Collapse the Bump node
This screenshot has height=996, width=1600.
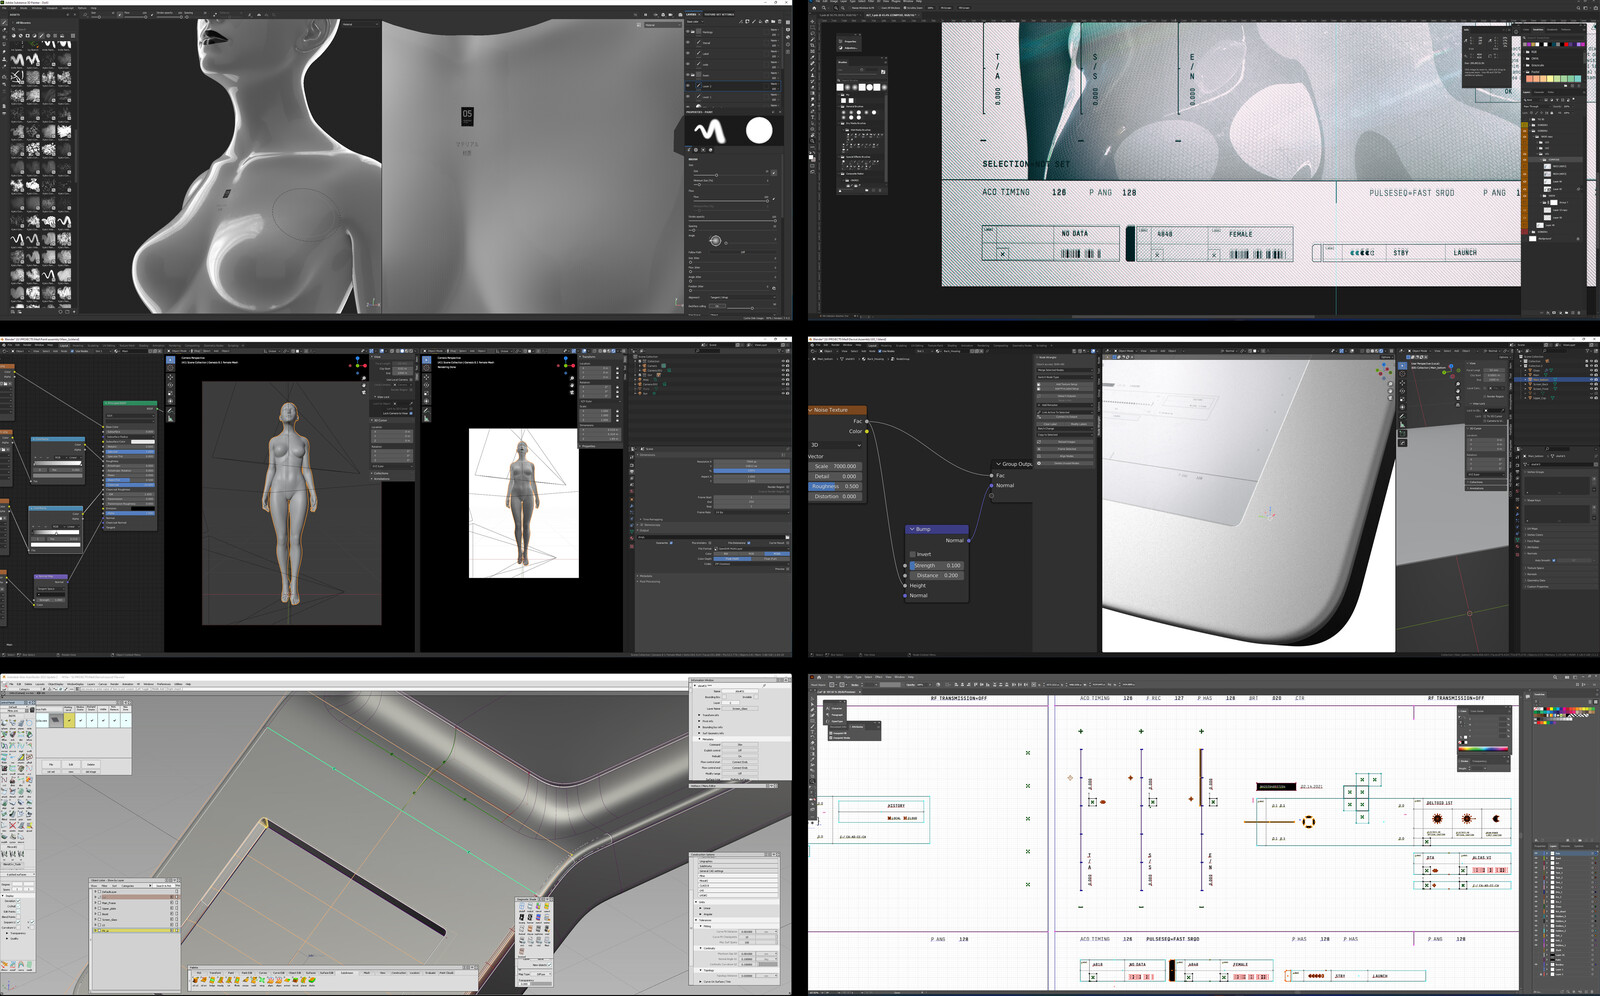[x=911, y=529]
